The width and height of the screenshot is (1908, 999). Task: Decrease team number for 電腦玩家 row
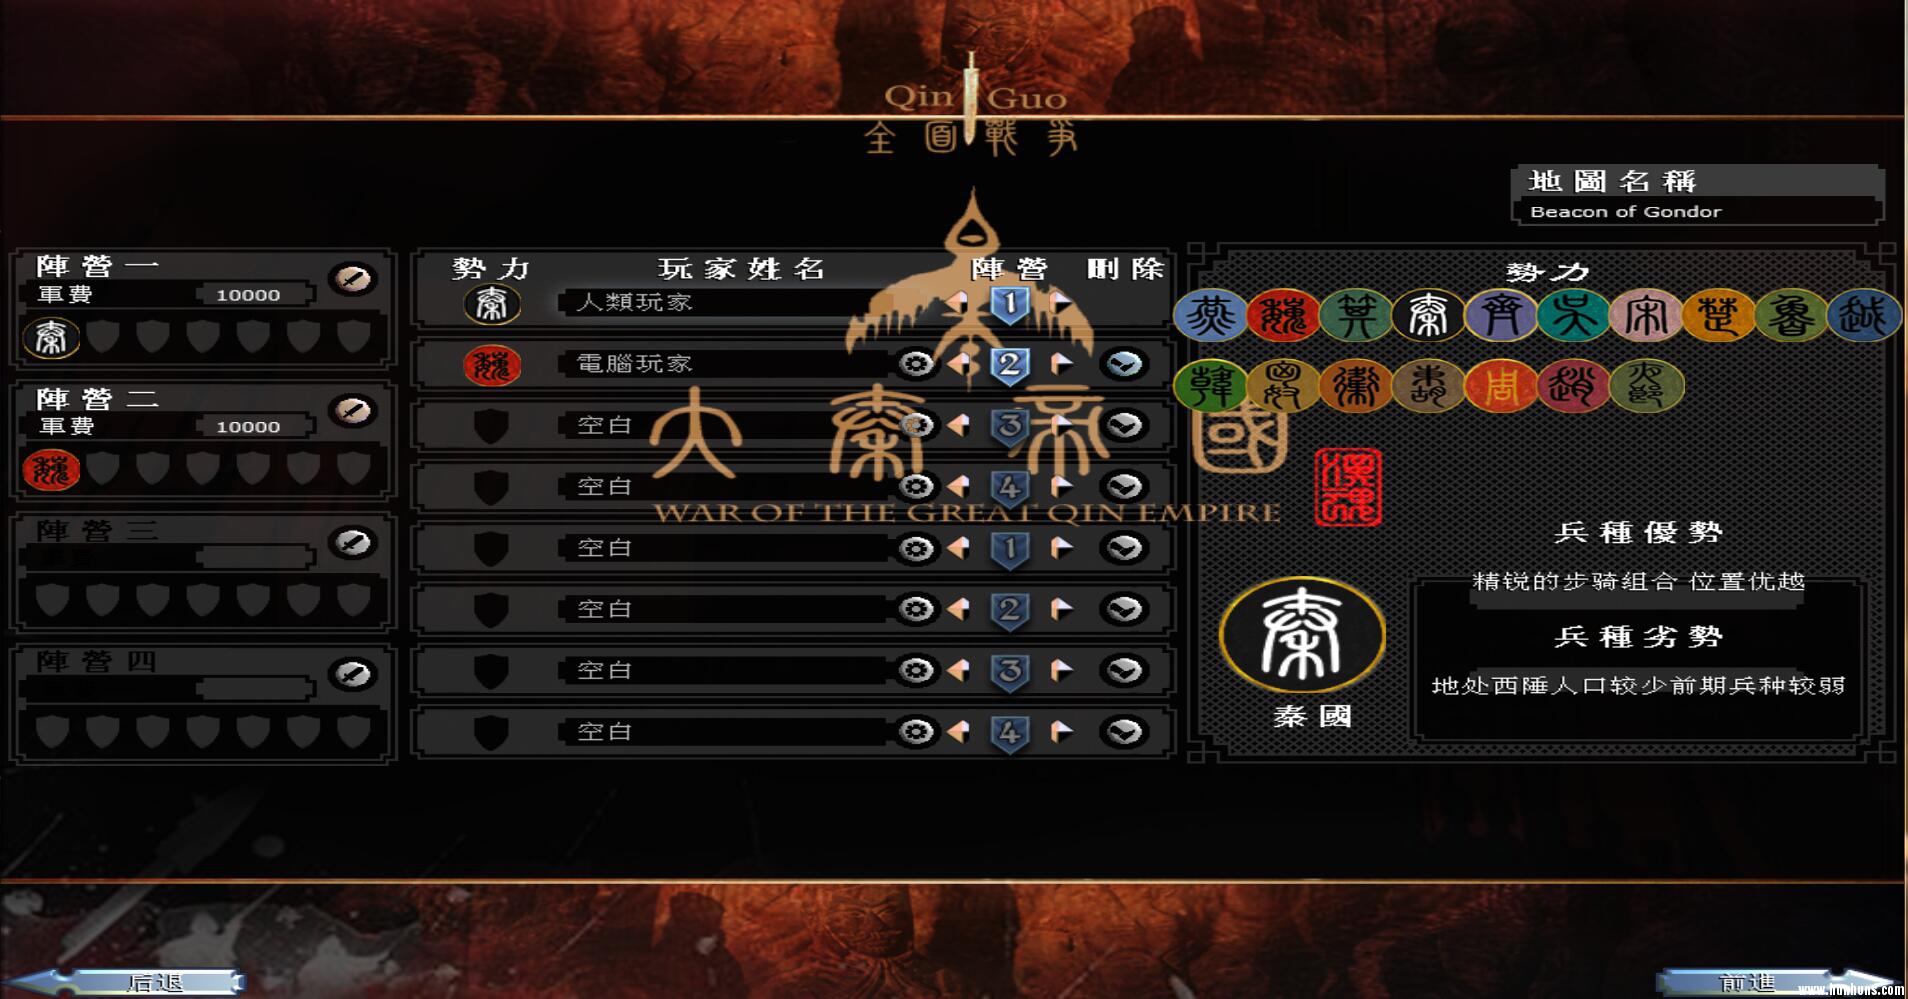click(x=959, y=364)
